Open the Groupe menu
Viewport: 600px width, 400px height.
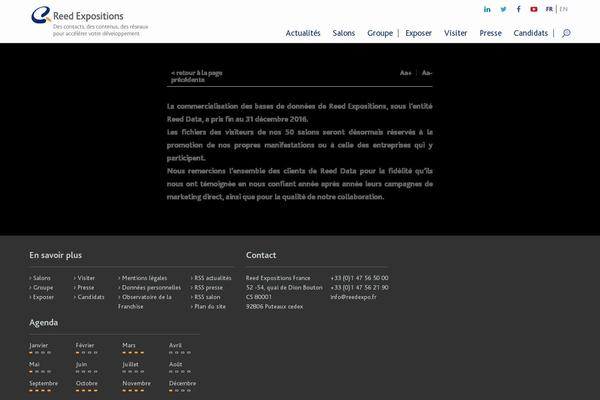click(x=380, y=33)
